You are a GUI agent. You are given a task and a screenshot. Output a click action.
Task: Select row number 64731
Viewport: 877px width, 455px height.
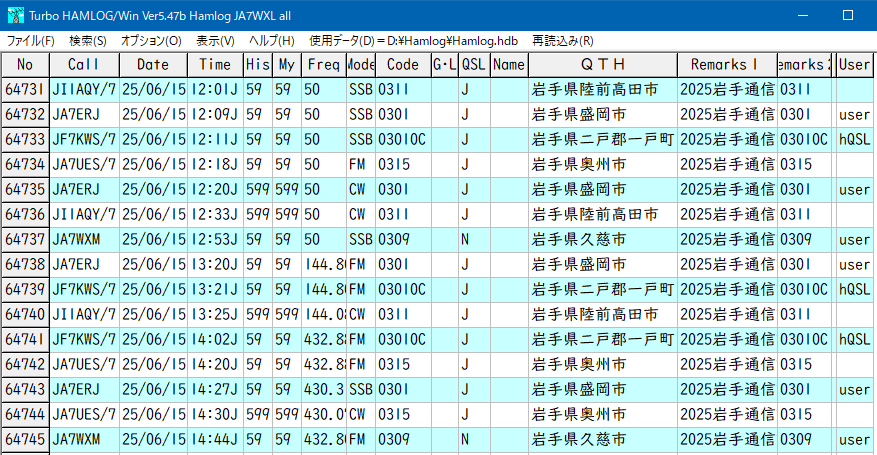coord(25,90)
